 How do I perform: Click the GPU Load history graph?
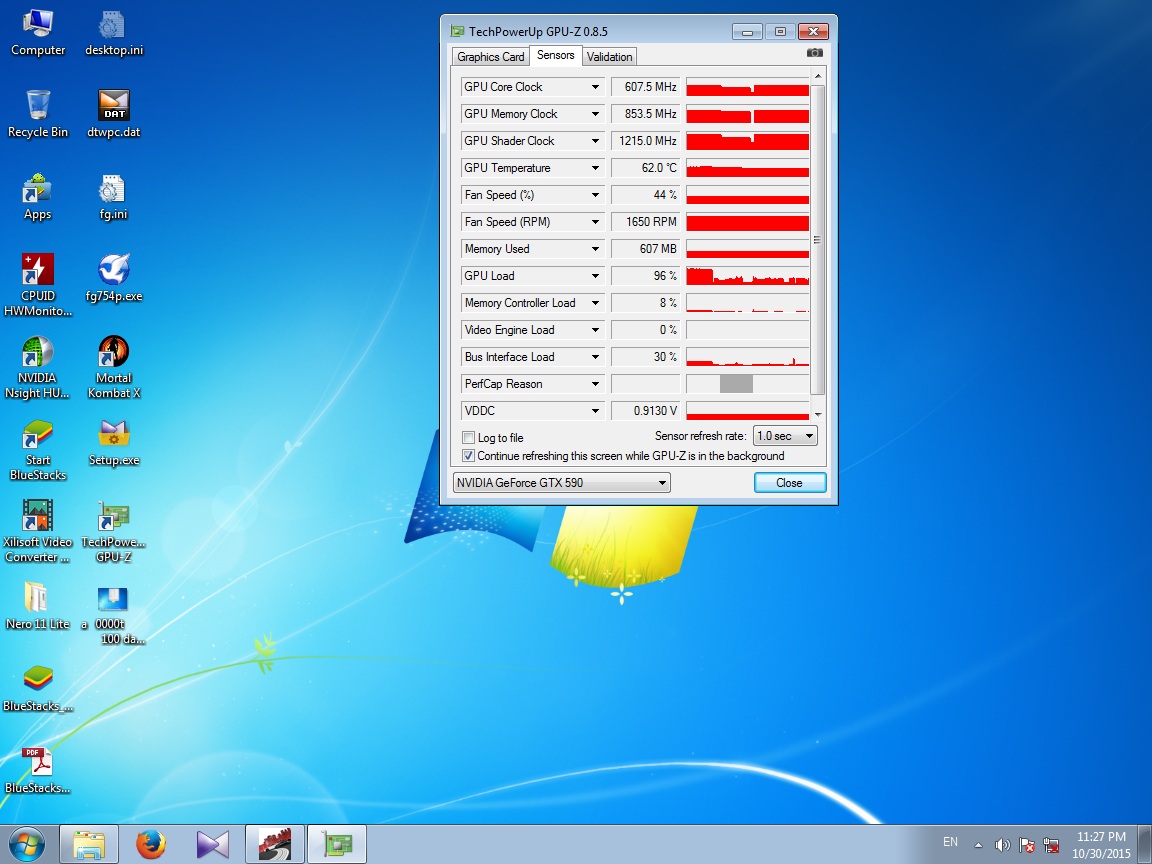pyautogui.click(x=747, y=276)
